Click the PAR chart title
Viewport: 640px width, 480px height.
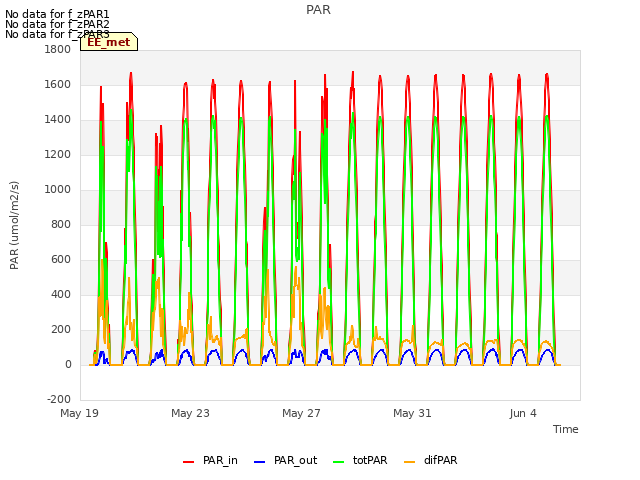[318, 10]
